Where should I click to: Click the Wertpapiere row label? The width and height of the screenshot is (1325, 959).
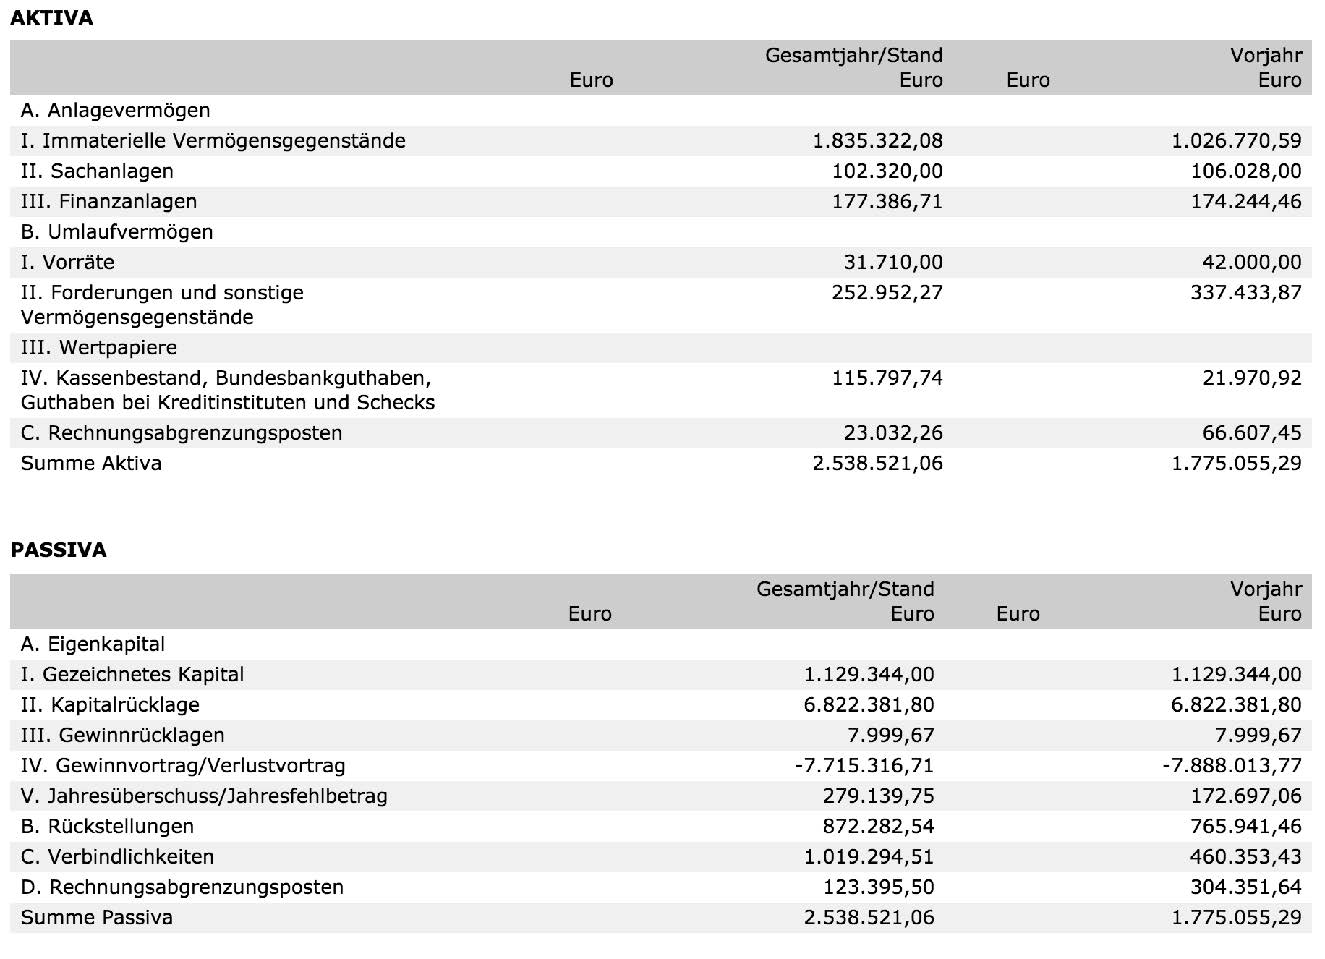point(98,348)
